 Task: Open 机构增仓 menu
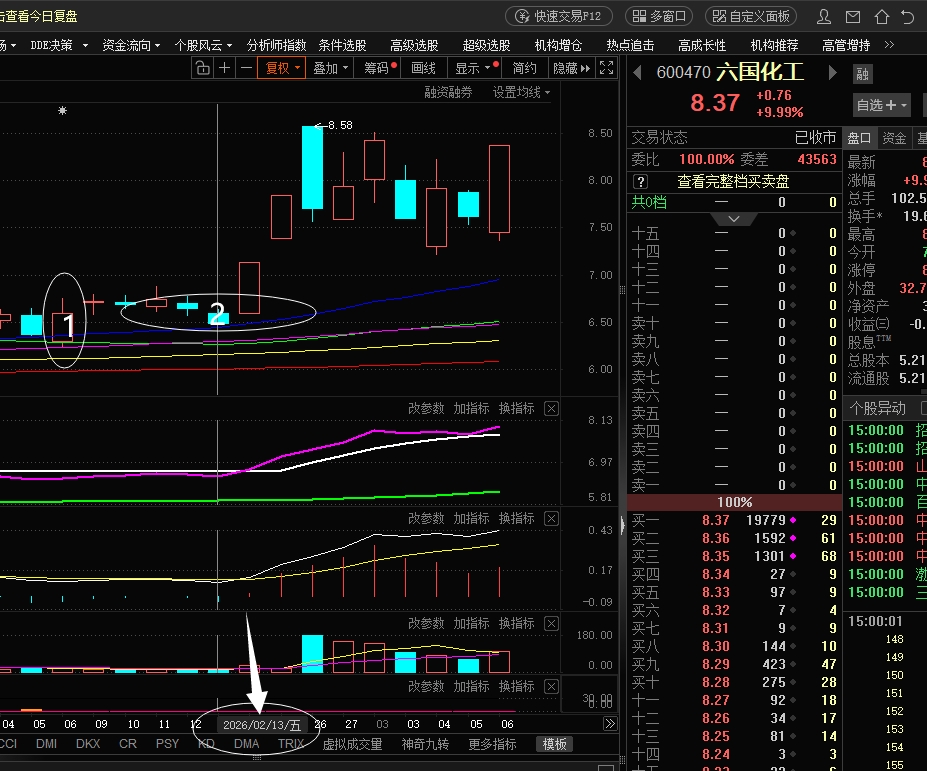coord(558,45)
